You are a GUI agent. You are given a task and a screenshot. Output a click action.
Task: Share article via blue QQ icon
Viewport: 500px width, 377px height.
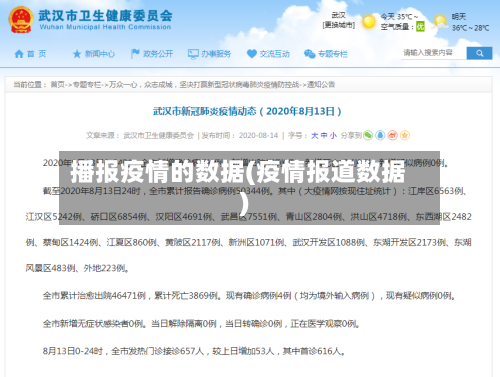tap(380, 135)
